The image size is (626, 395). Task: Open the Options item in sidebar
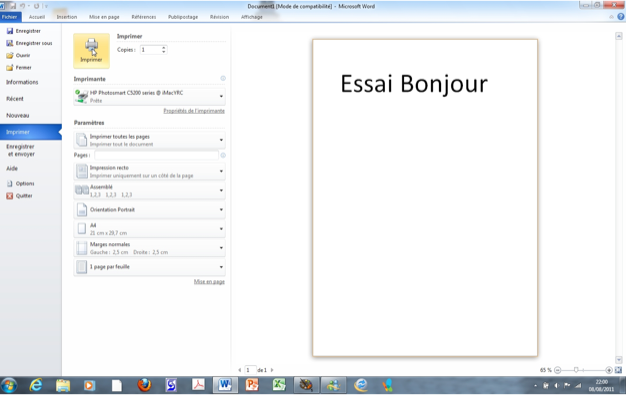tap(20, 183)
